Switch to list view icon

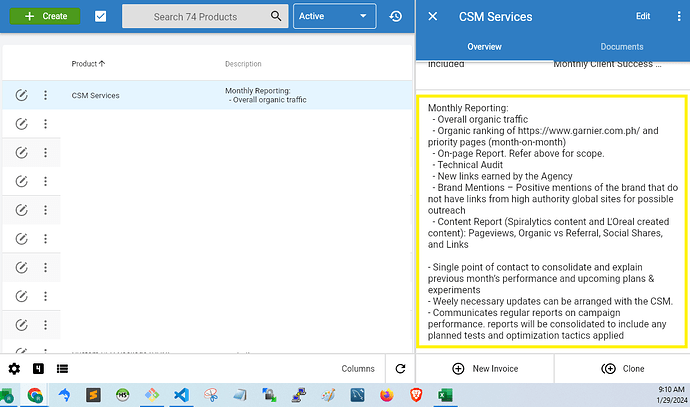click(62, 369)
